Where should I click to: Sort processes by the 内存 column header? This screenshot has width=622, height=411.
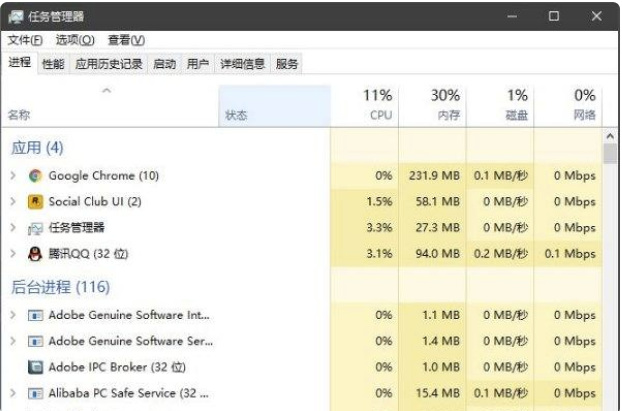445,105
